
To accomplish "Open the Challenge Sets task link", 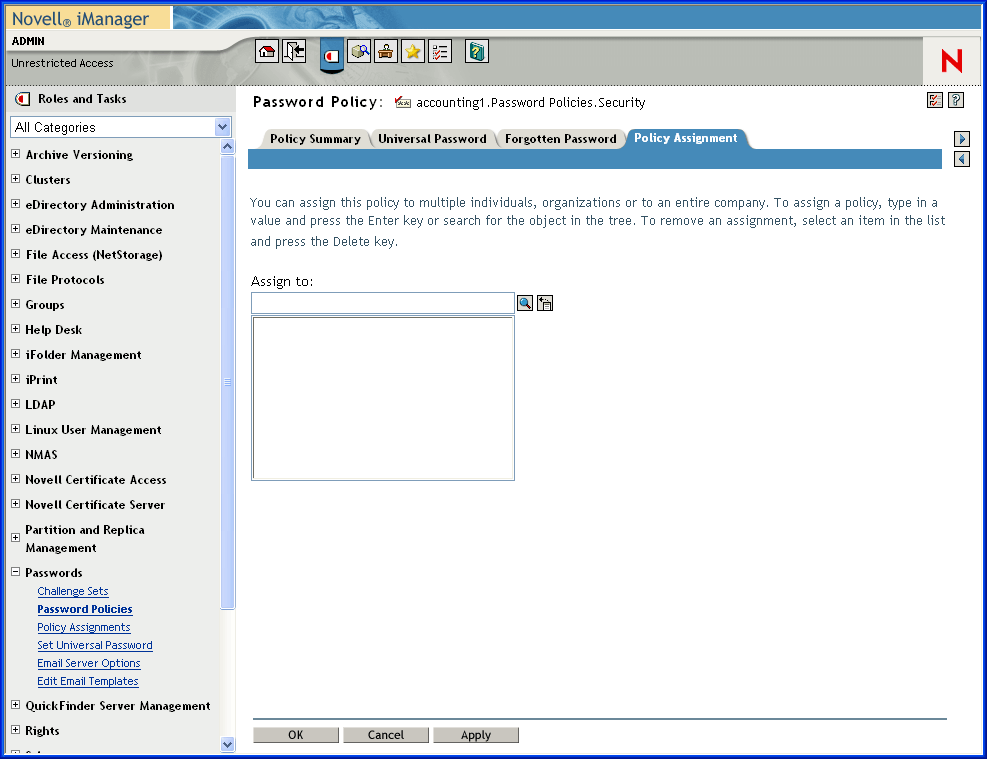I will click(72, 591).
